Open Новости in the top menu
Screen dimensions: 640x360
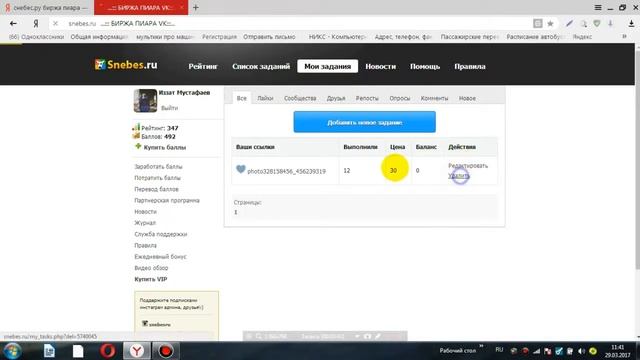[x=380, y=66]
